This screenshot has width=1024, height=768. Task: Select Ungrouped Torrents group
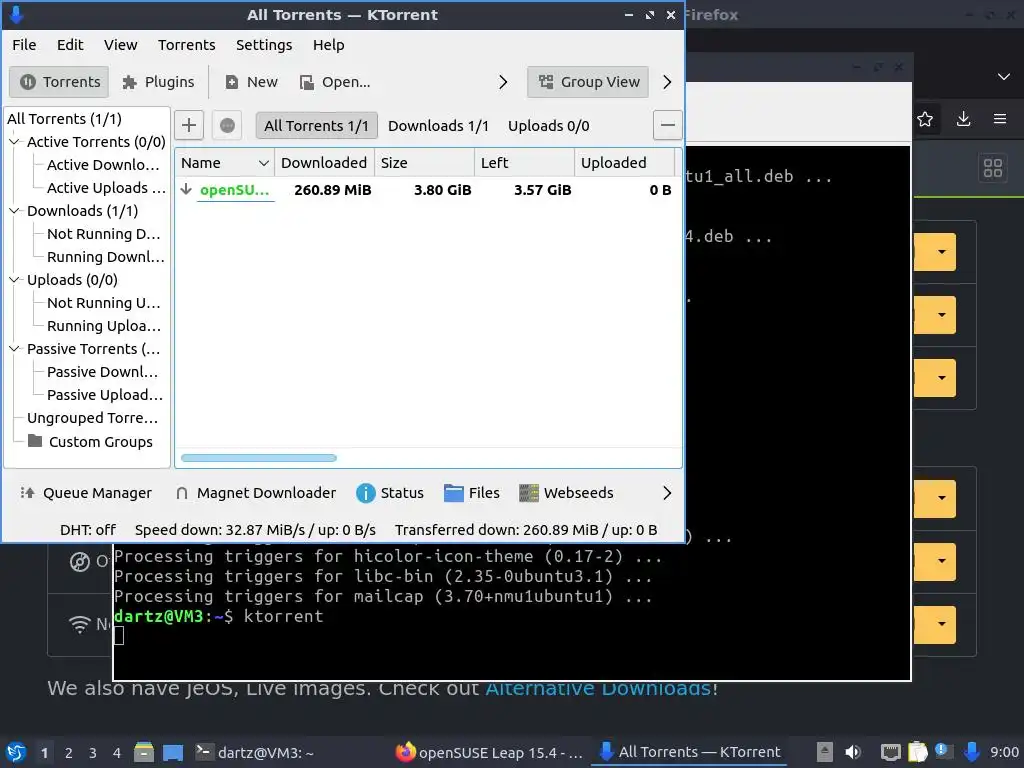point(92,418)
